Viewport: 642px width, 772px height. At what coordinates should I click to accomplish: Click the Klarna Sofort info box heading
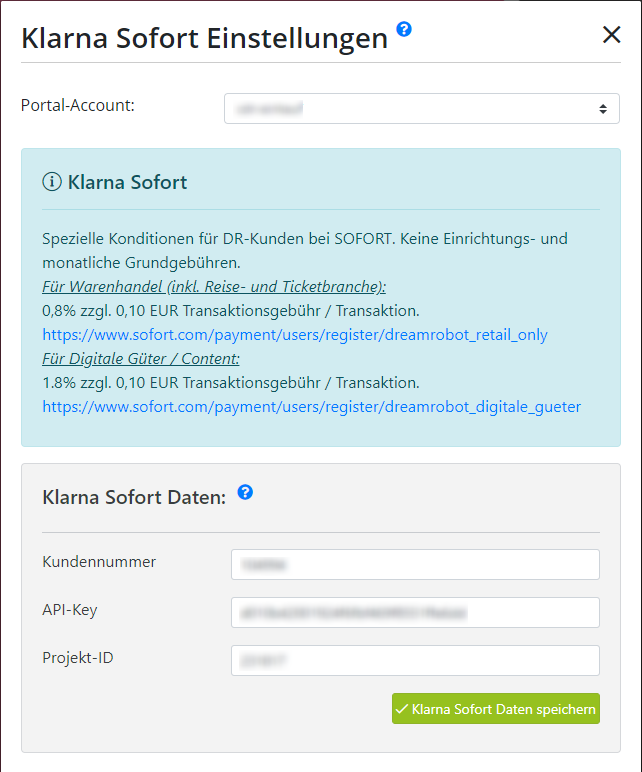click(128, 182)
